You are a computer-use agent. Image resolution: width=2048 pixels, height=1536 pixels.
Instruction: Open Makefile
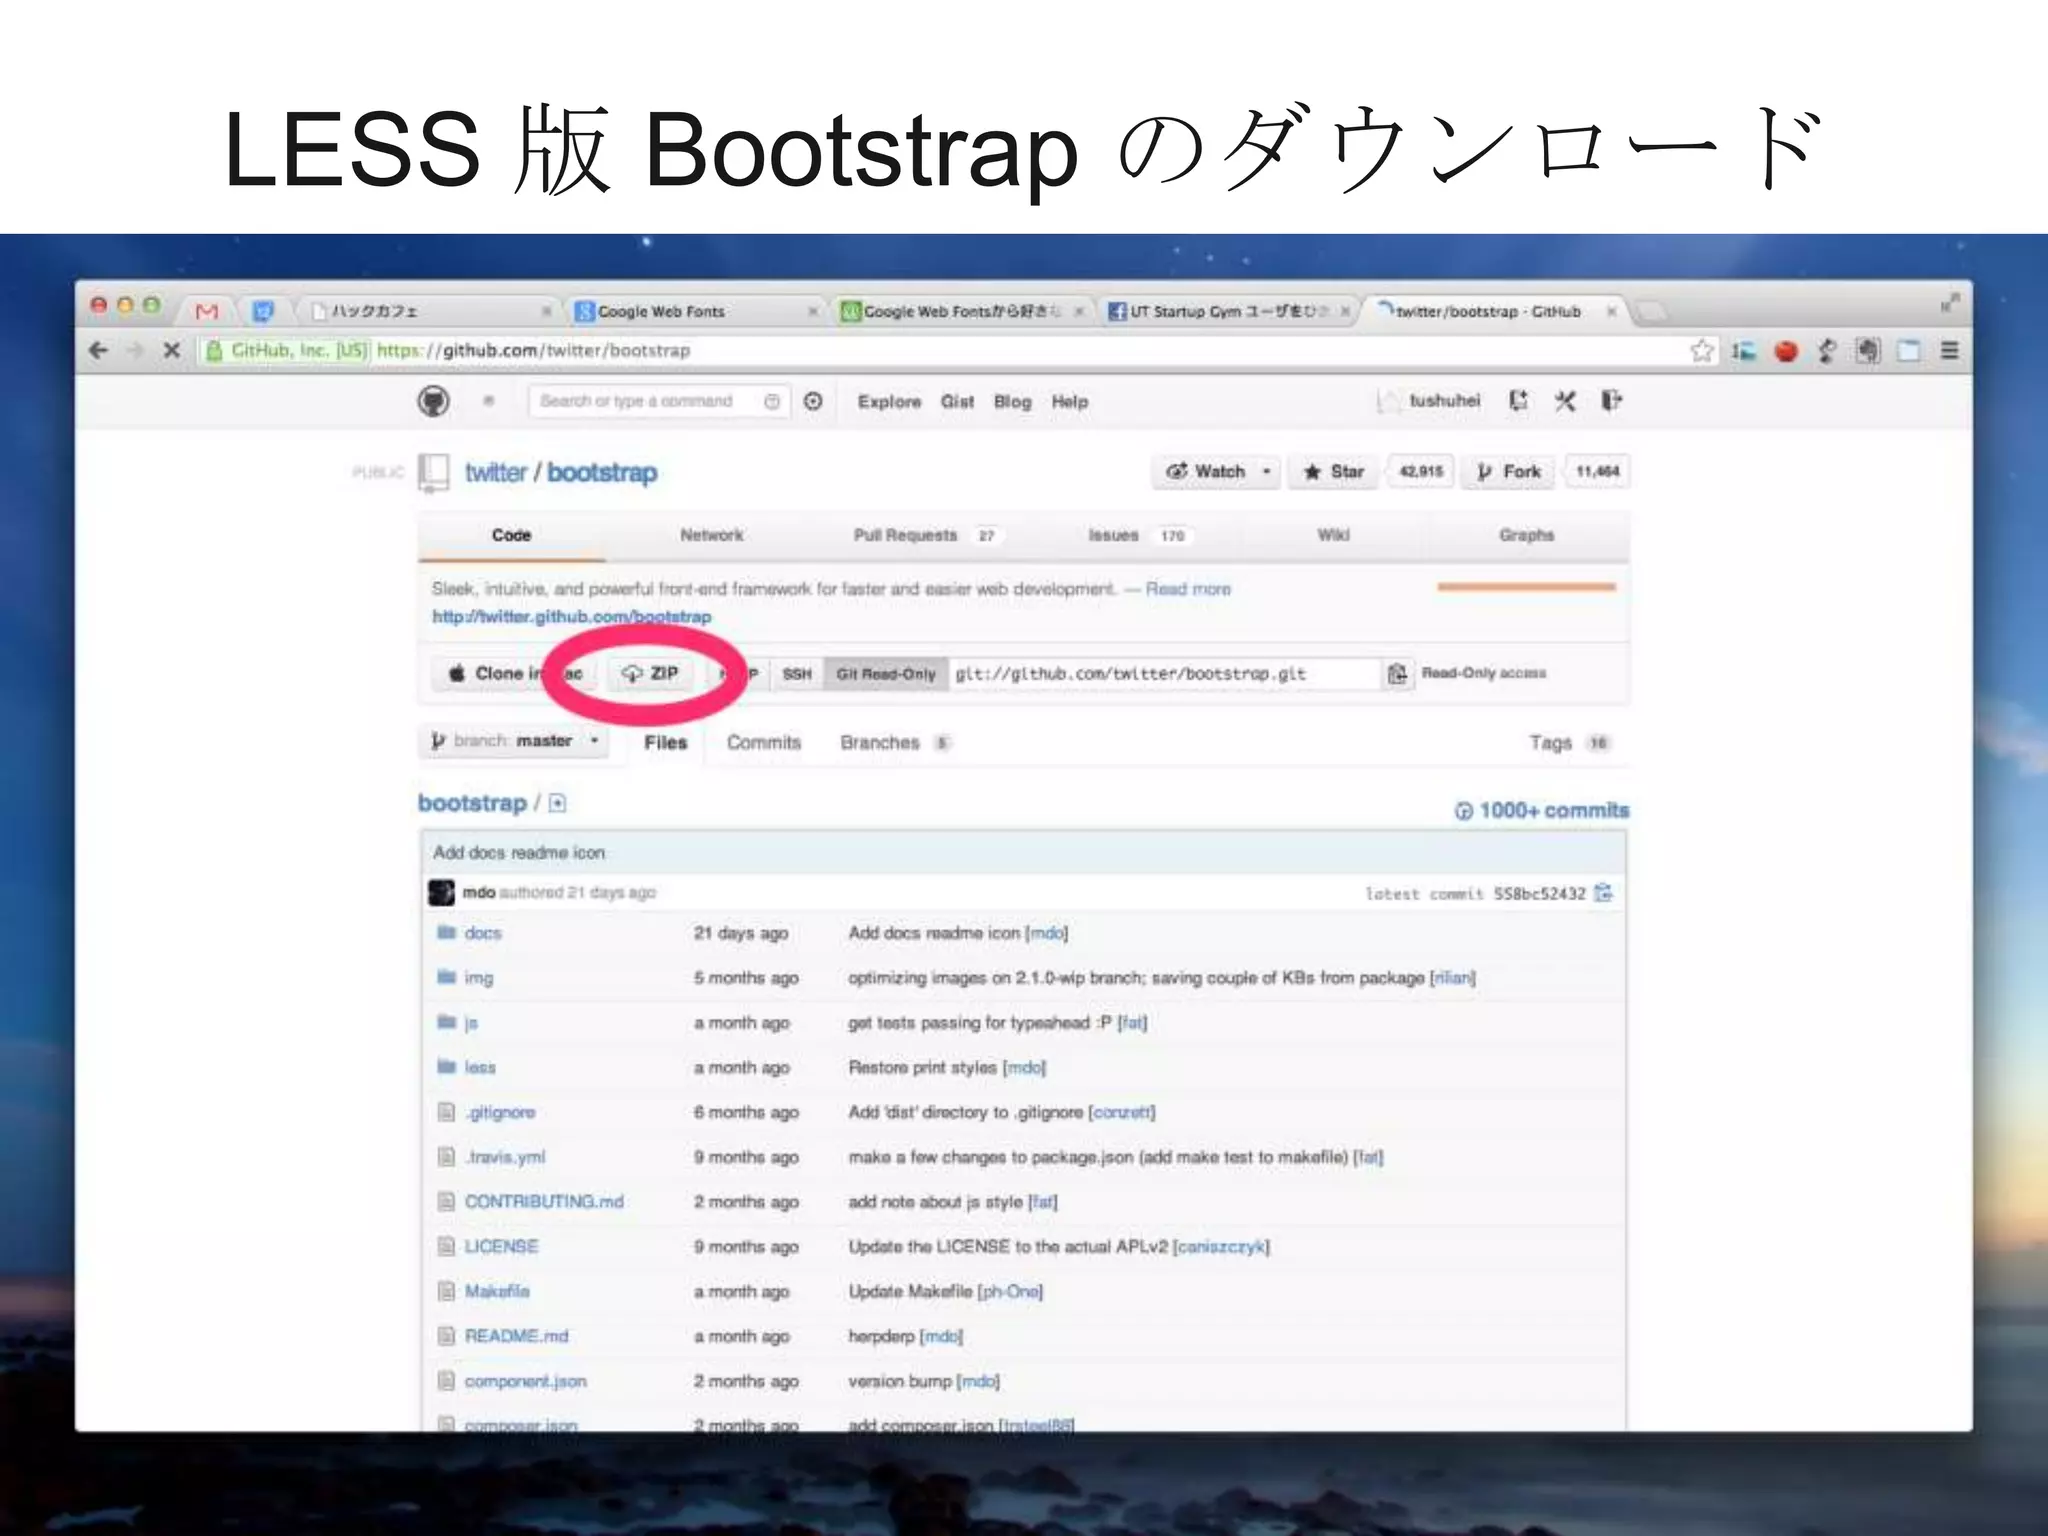(497, 1291)
